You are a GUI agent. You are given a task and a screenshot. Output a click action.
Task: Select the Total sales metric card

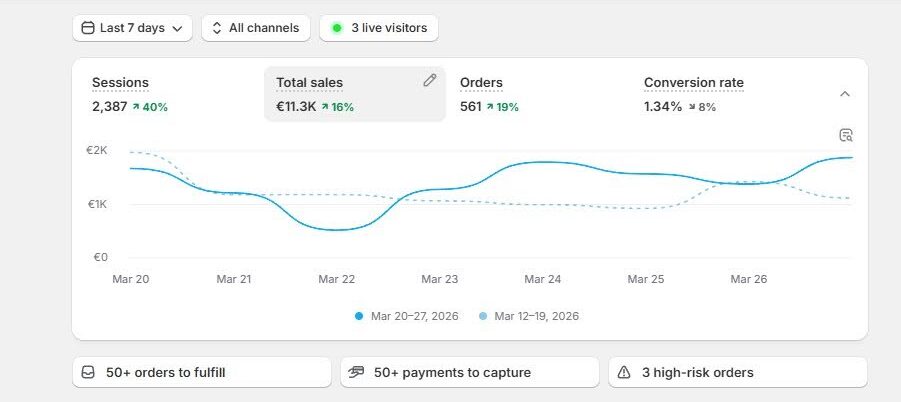pyautogui.click(x=340, y=94)
